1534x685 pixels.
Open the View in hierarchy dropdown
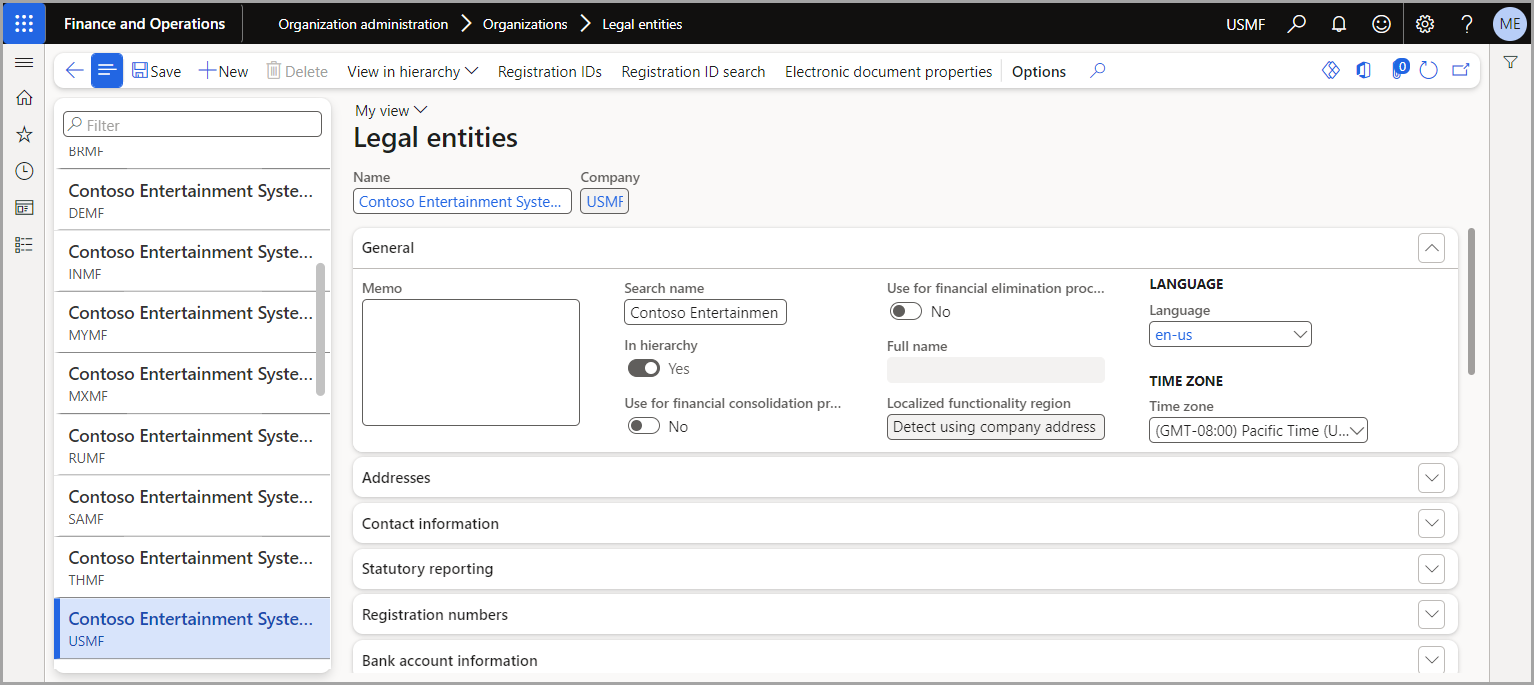pyautogui.click(x=413, y=71)
